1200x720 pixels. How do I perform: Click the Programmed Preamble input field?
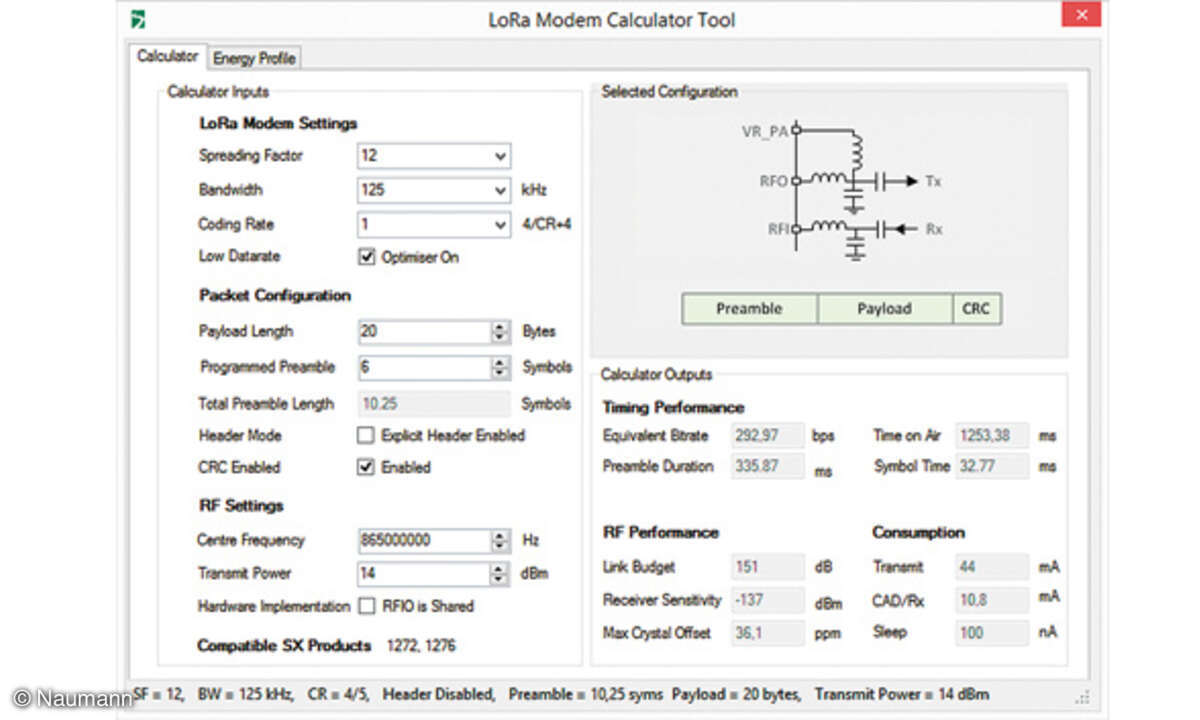click(424, 367)
